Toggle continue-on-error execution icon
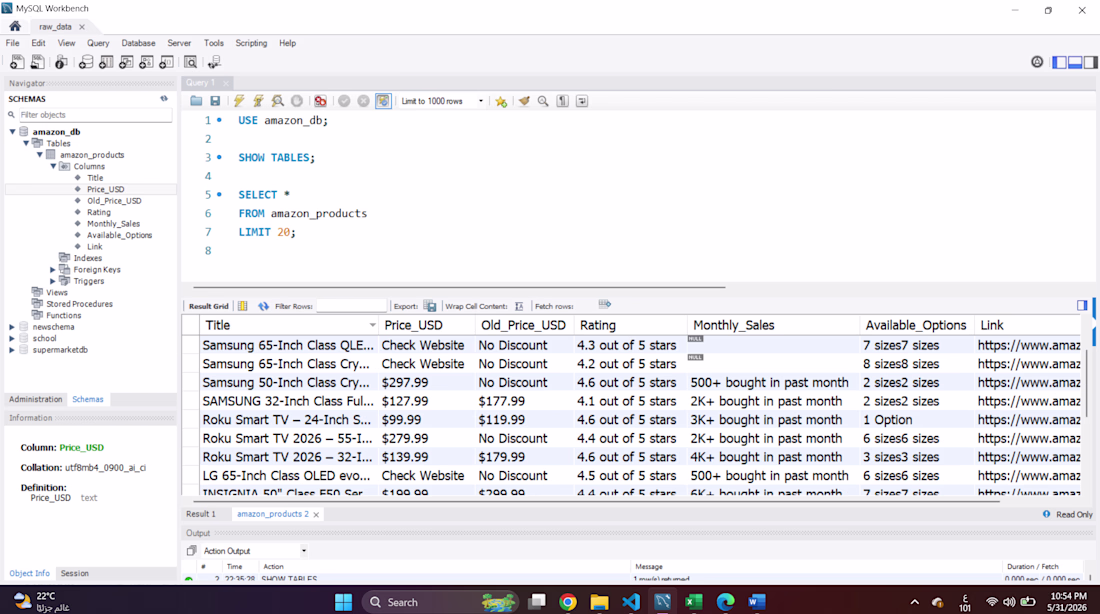 click(321, 101)
